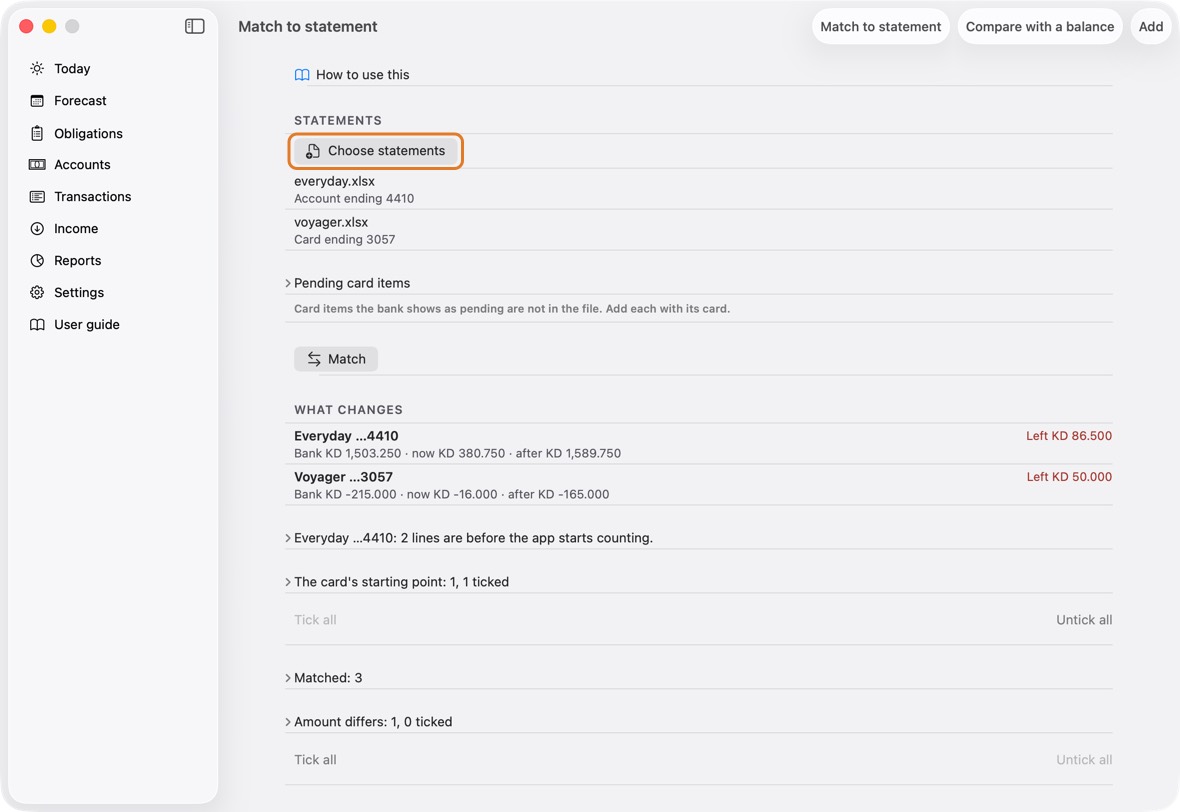
Task: Click the Match button
Action: click(336, 359)
